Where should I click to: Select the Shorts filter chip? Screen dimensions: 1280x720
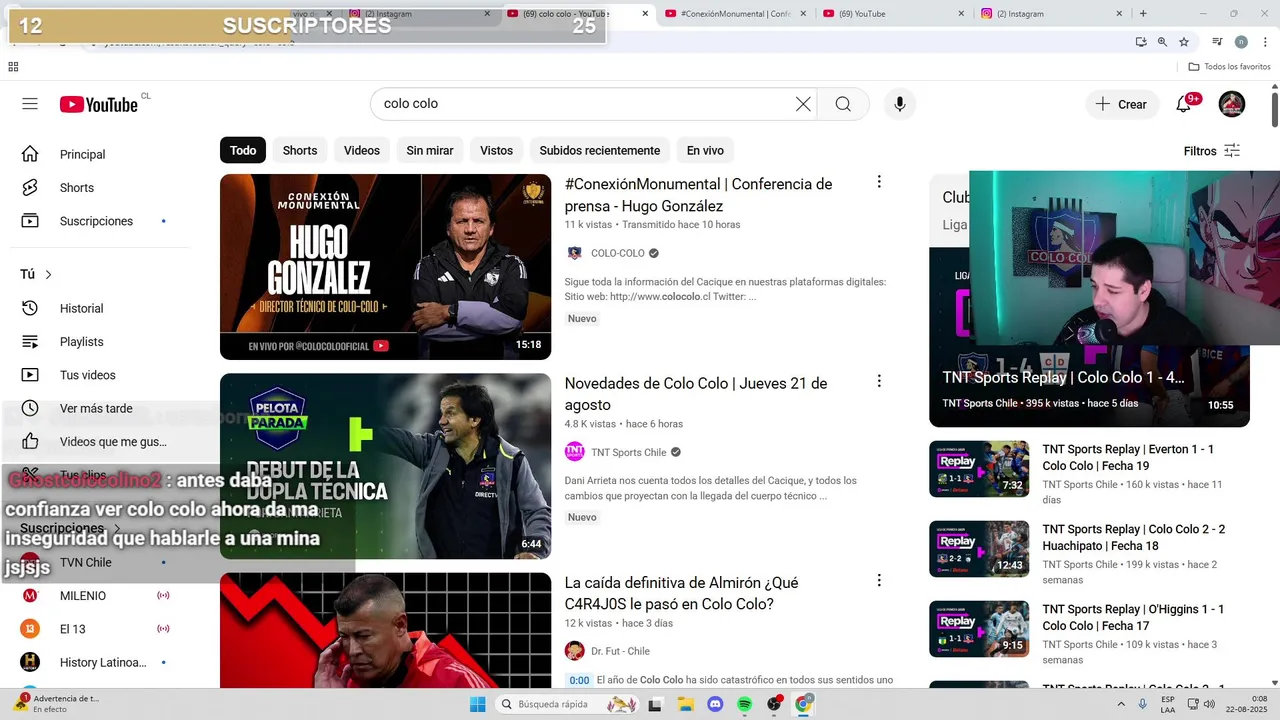[x=300, y=150]
